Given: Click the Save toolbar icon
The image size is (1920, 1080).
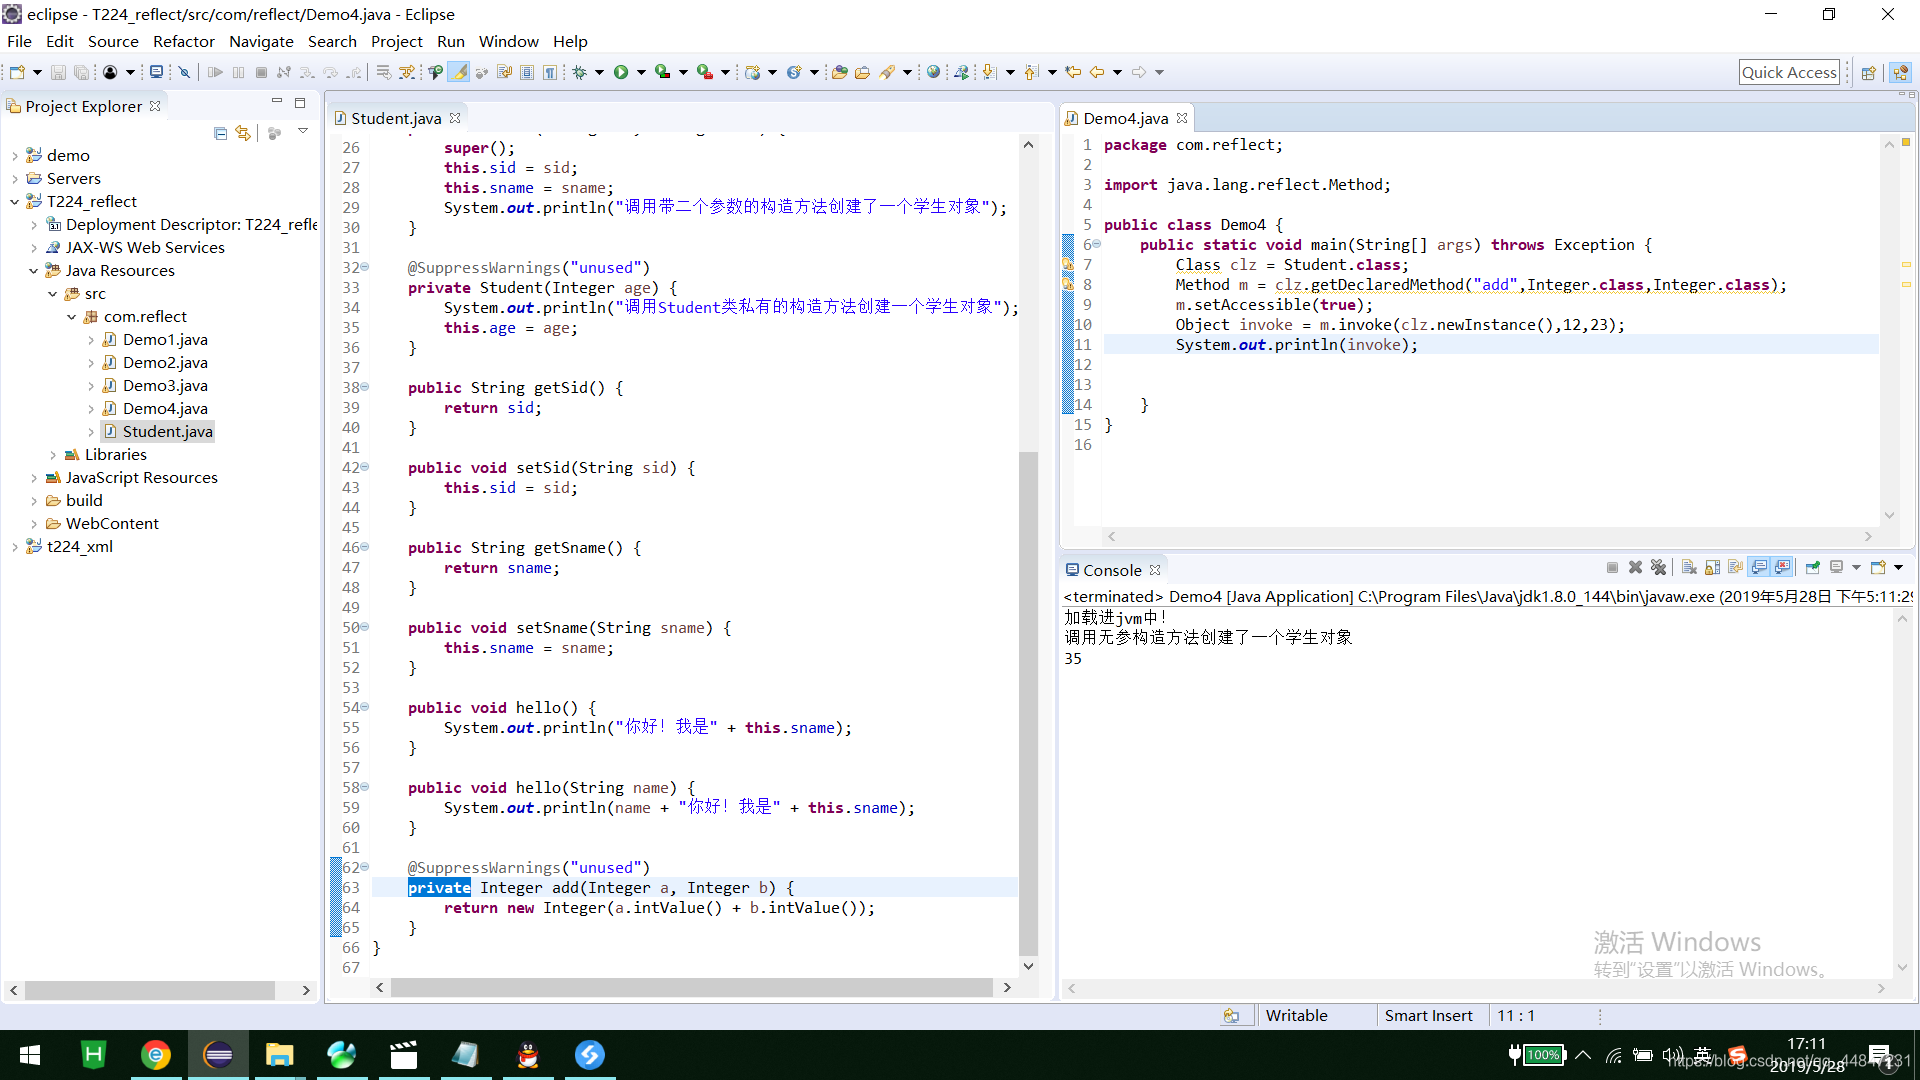Looking at the screenshot, I should 58,72.
